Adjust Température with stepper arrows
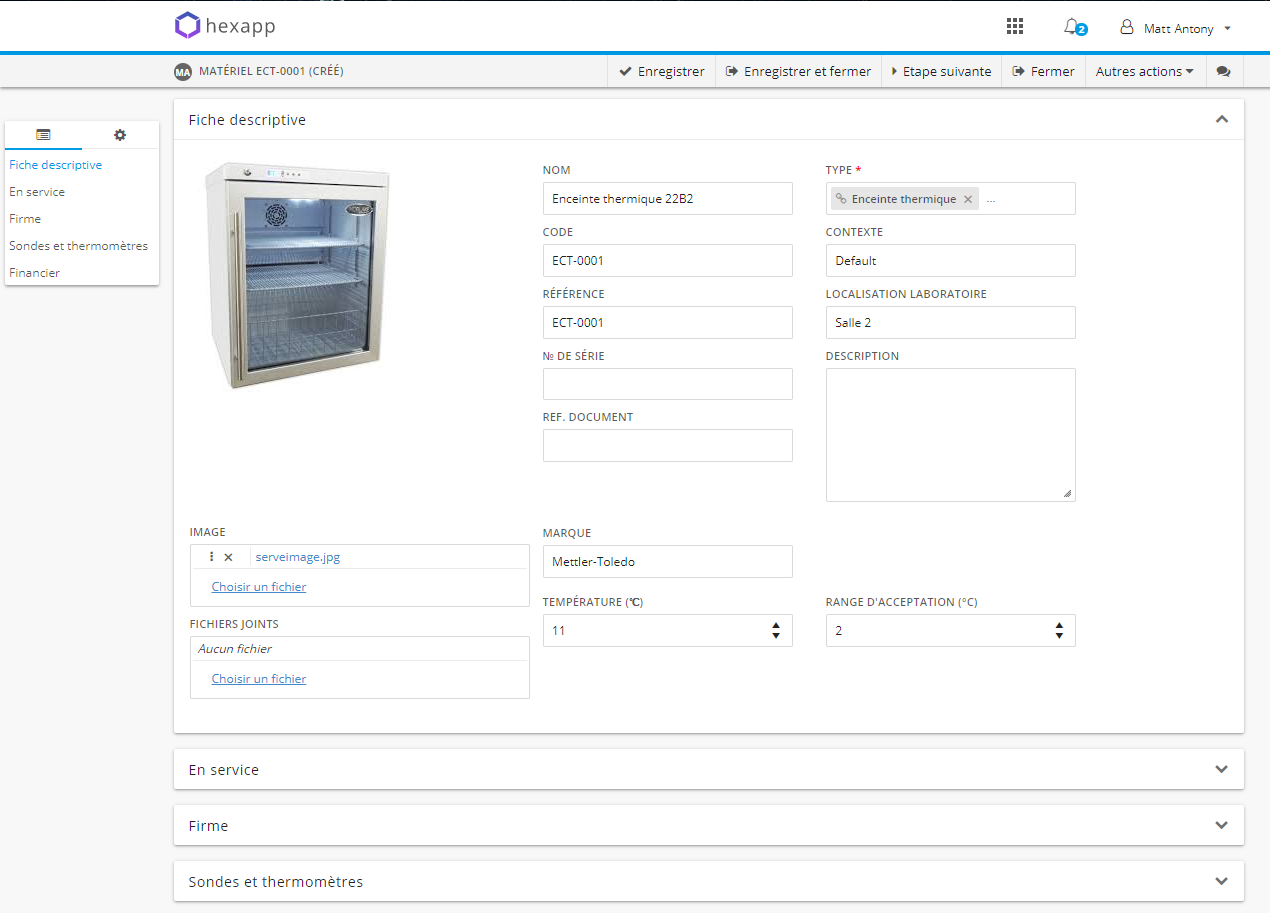 pos(776,631)
